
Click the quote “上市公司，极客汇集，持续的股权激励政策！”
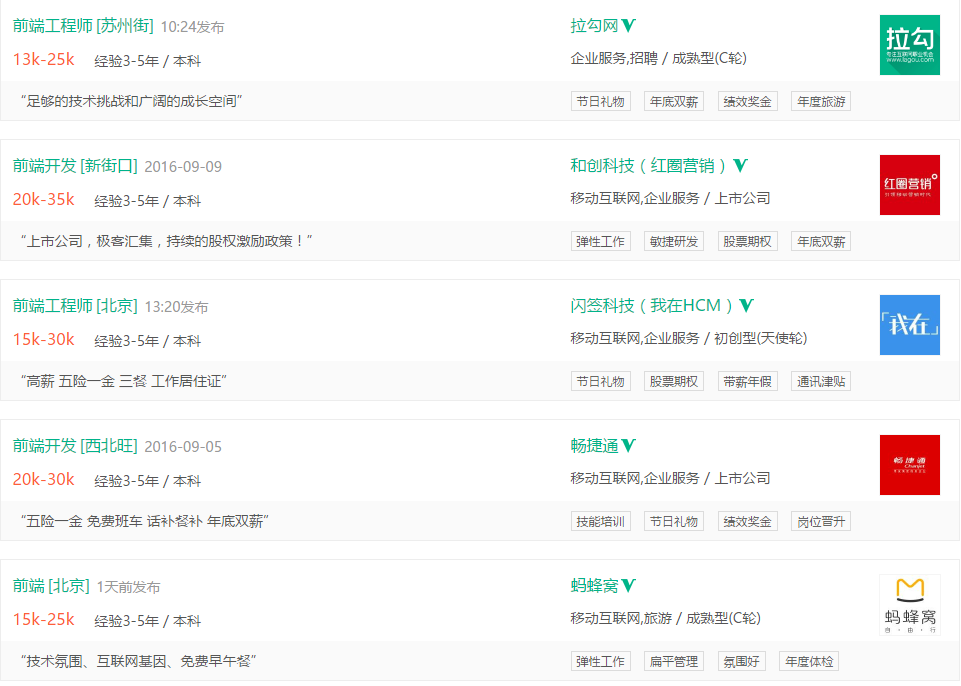[166, 241]
